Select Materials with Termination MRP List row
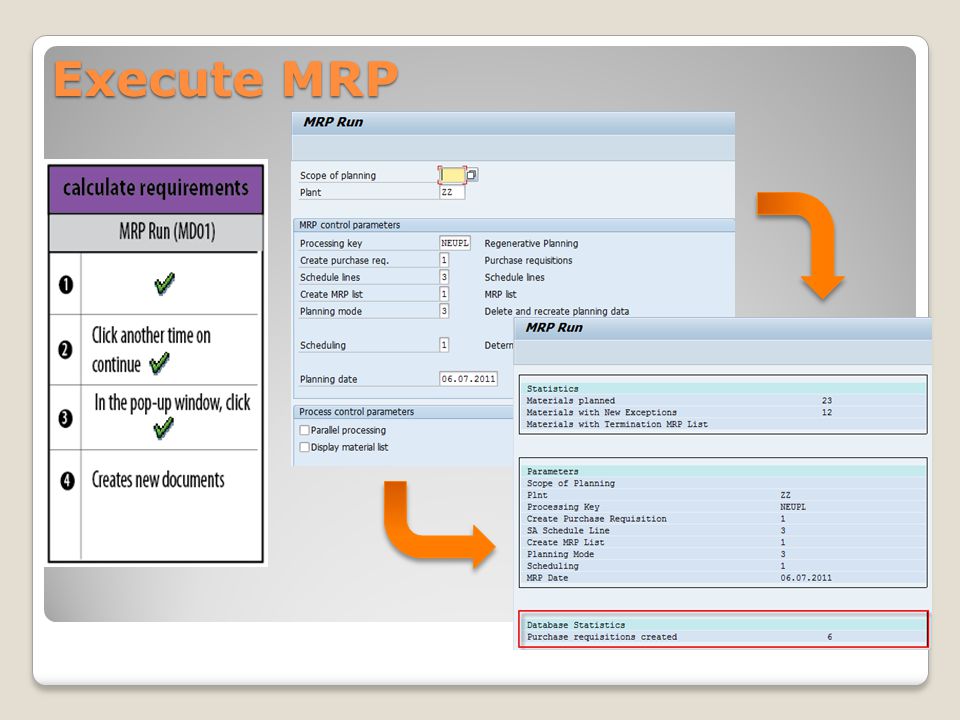The height and width of the screenshot is (720, 960). [x=723, y=424]
